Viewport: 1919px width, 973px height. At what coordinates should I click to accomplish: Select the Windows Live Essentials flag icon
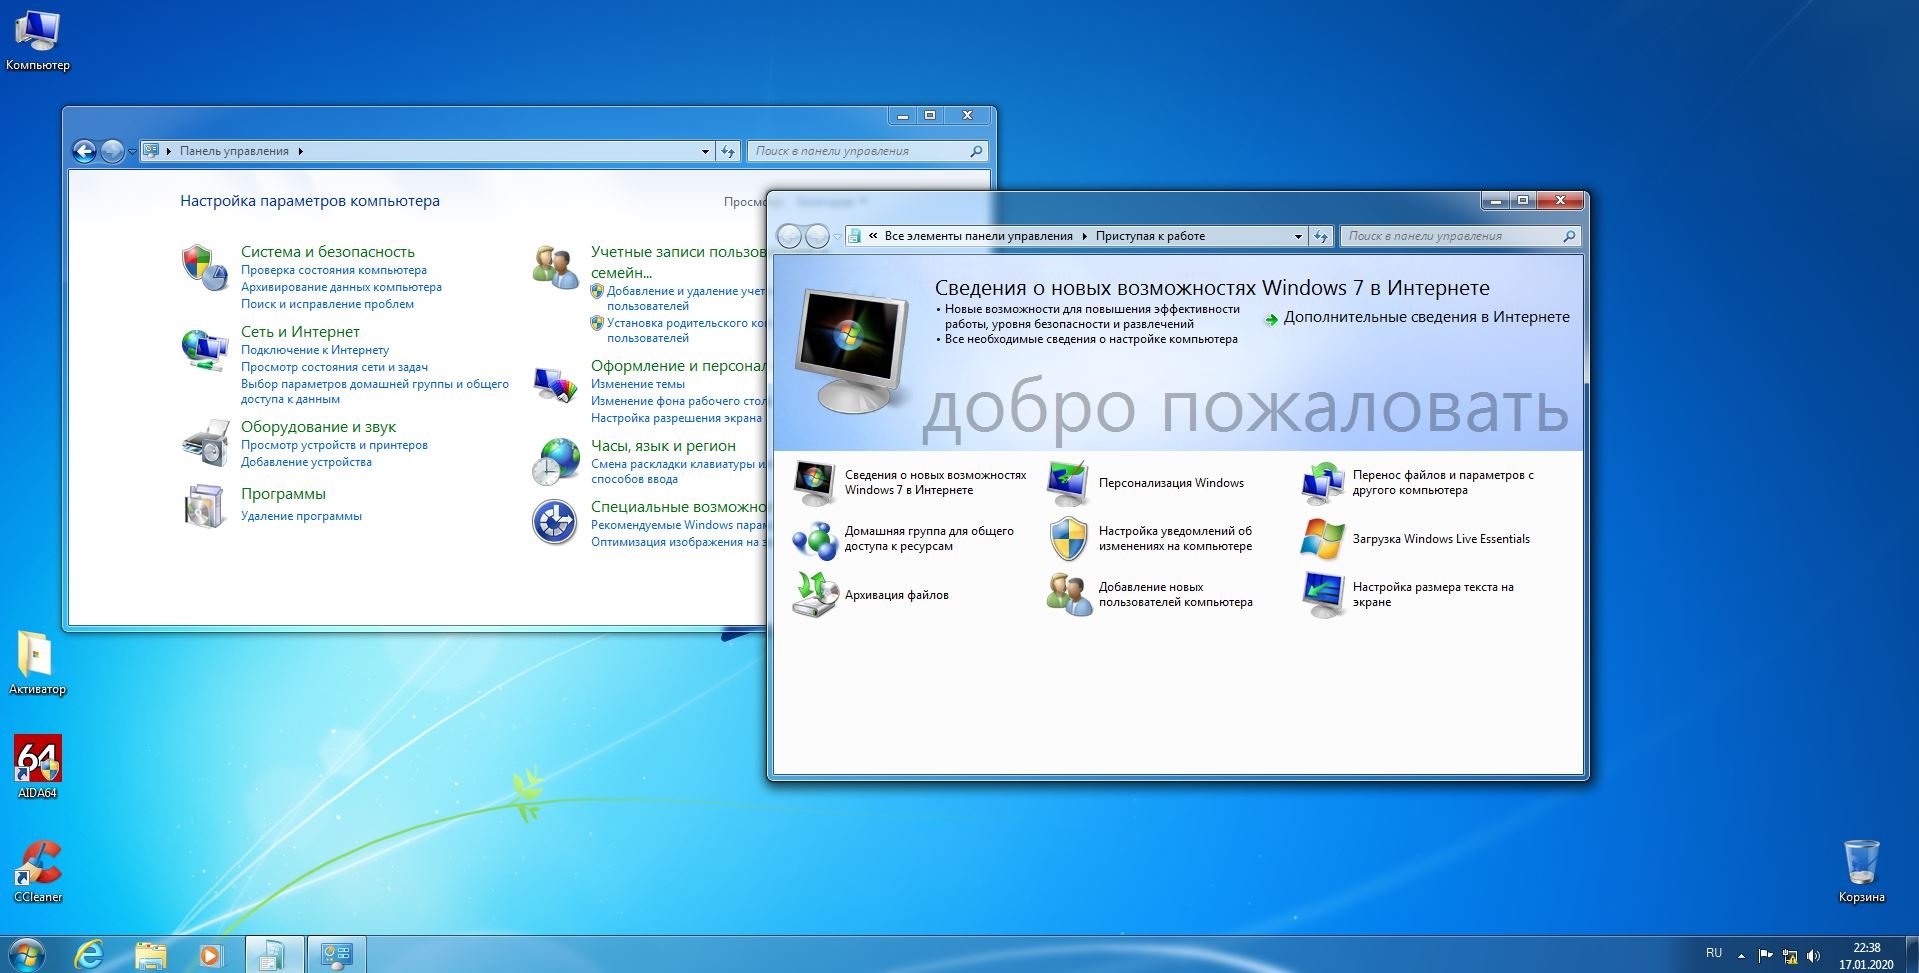coord(1323,539)
